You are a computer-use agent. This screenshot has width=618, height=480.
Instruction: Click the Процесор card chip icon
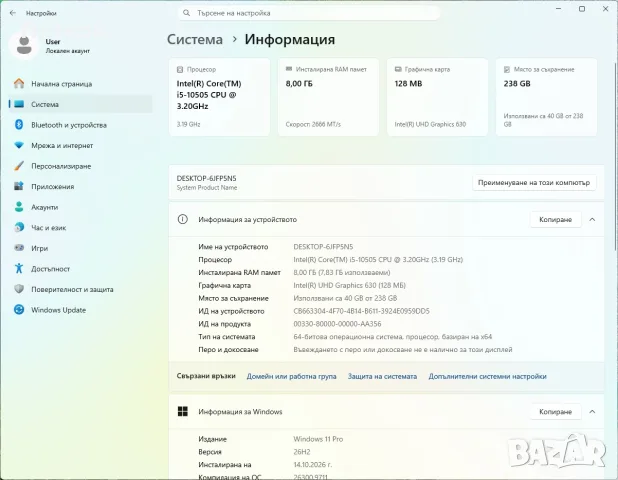coord(180,69)
